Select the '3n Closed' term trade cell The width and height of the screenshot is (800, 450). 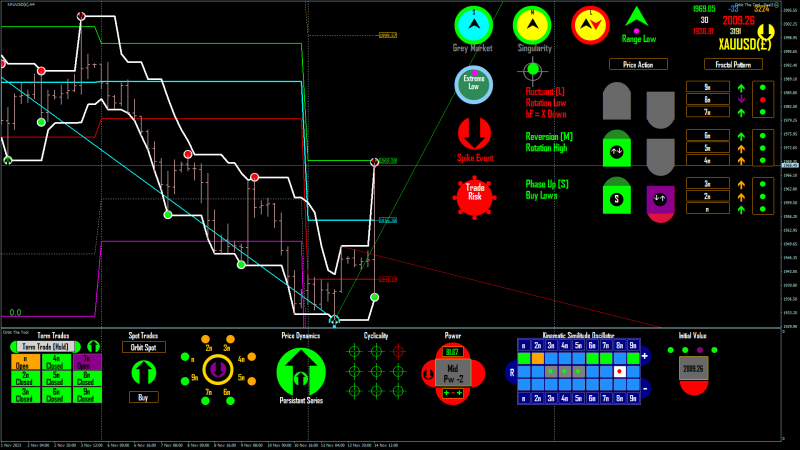click(26, 395)
